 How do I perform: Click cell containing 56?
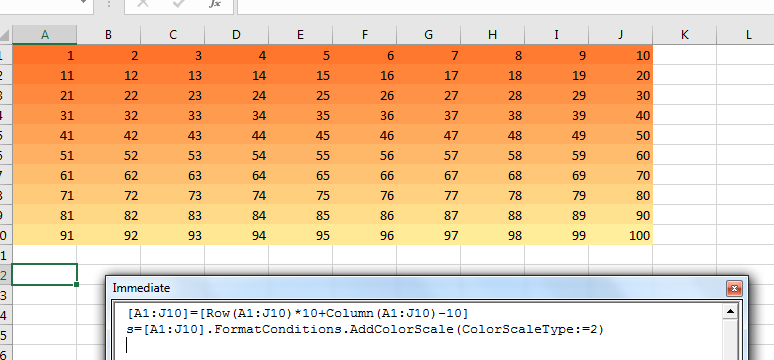click(365, 156)
